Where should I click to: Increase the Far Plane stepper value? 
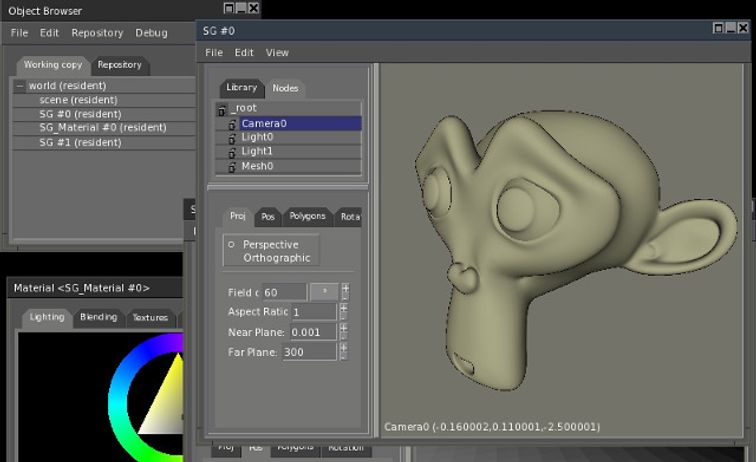(x=345, y=347)
